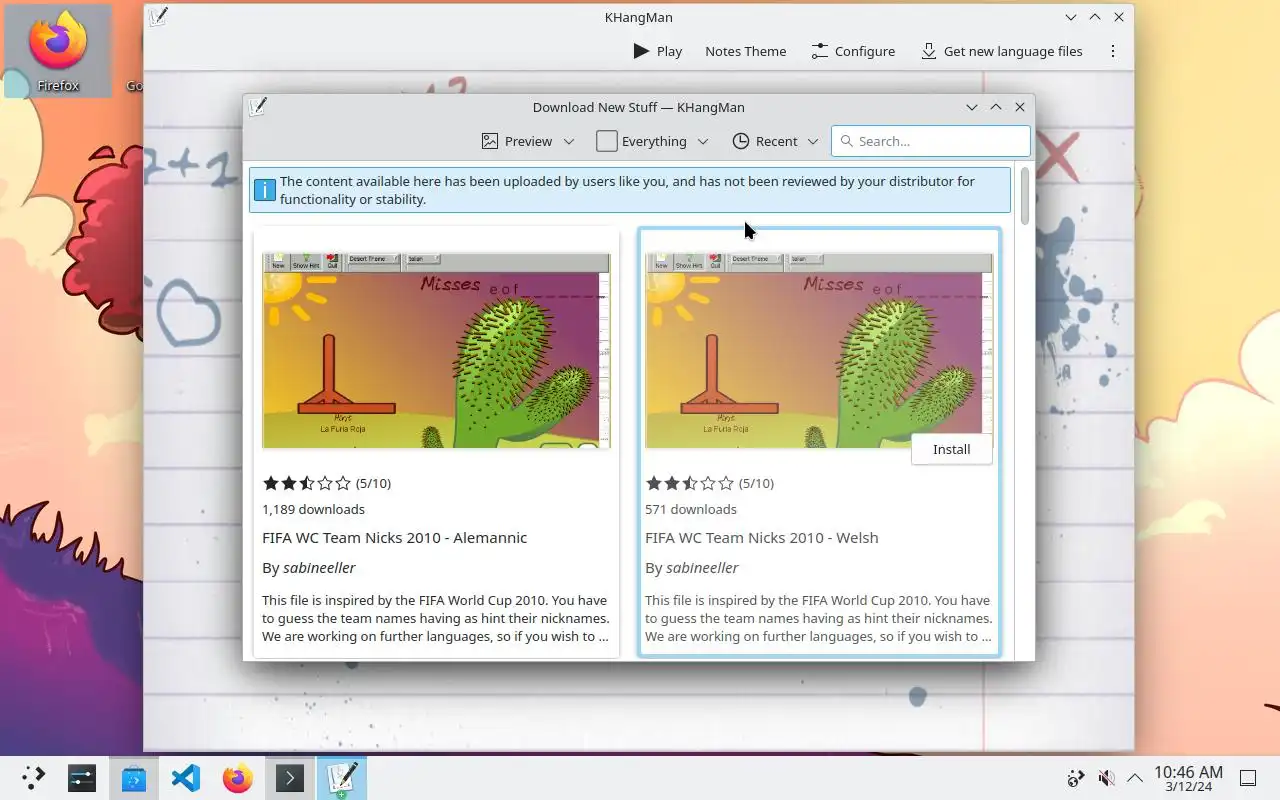Image resolution: width=1280 pixels, height=800 pixels.
Task: Click the 571 downloads text
Action: pos(690,509)
